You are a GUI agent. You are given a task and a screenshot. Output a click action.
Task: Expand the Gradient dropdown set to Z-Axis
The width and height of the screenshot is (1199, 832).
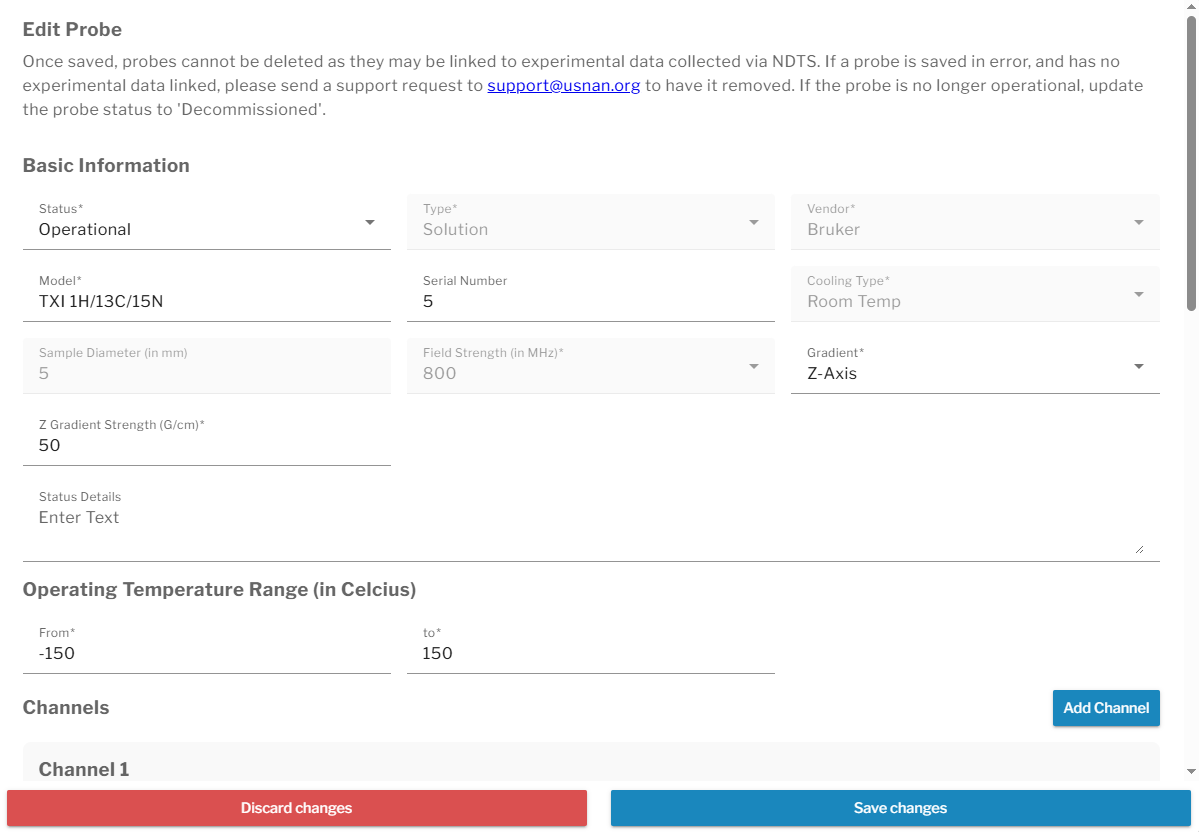[975, 366]
